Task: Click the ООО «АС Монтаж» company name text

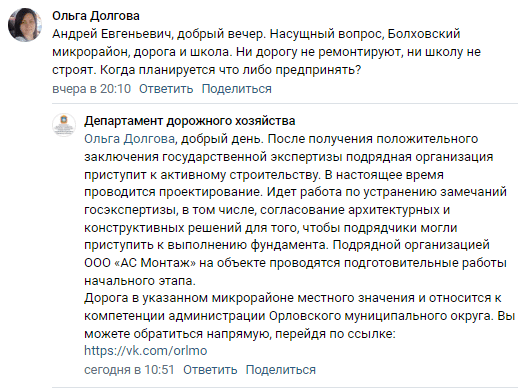Action: tap(140, 263)
